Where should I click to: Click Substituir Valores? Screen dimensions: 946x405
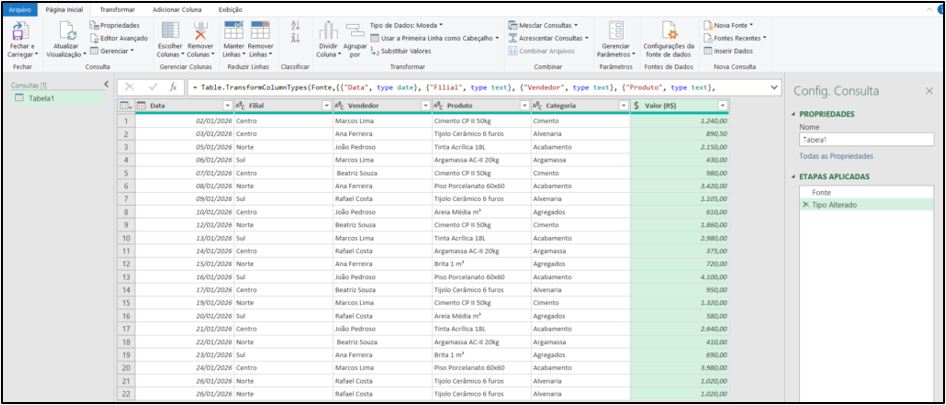tap(401, 51)
